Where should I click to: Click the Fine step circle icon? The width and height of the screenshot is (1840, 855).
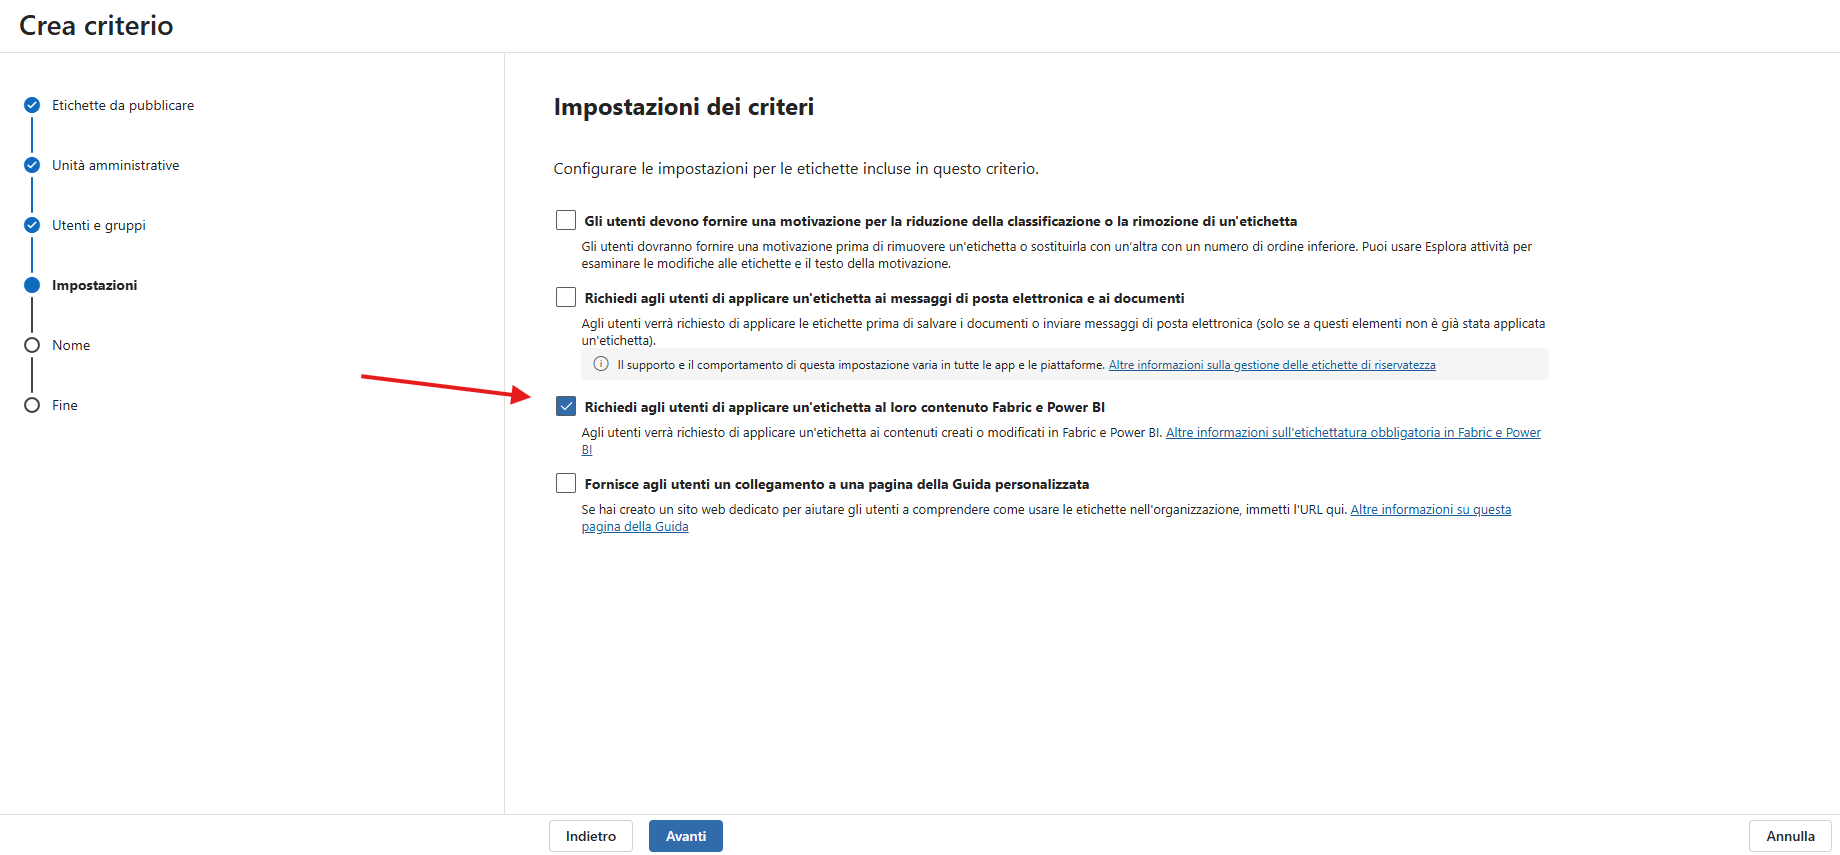click(x=32, y=405)
